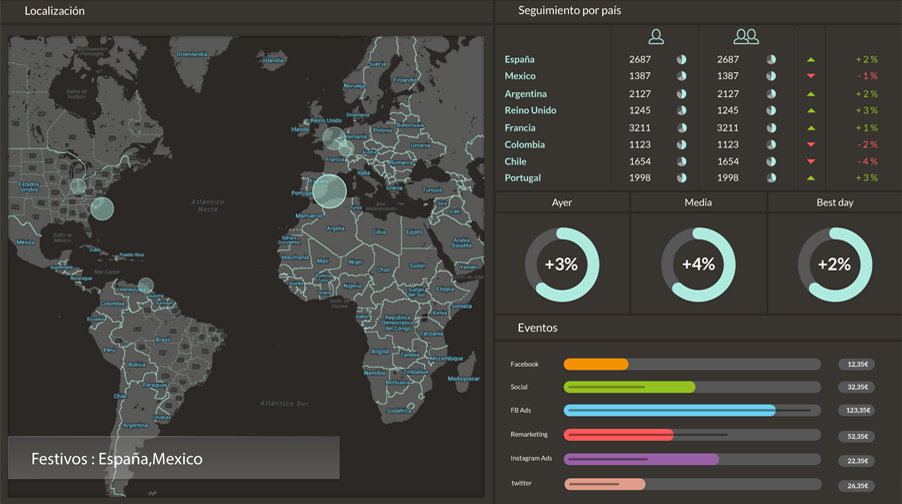
Task: Click the single user column icon
Action: [656, 37]
